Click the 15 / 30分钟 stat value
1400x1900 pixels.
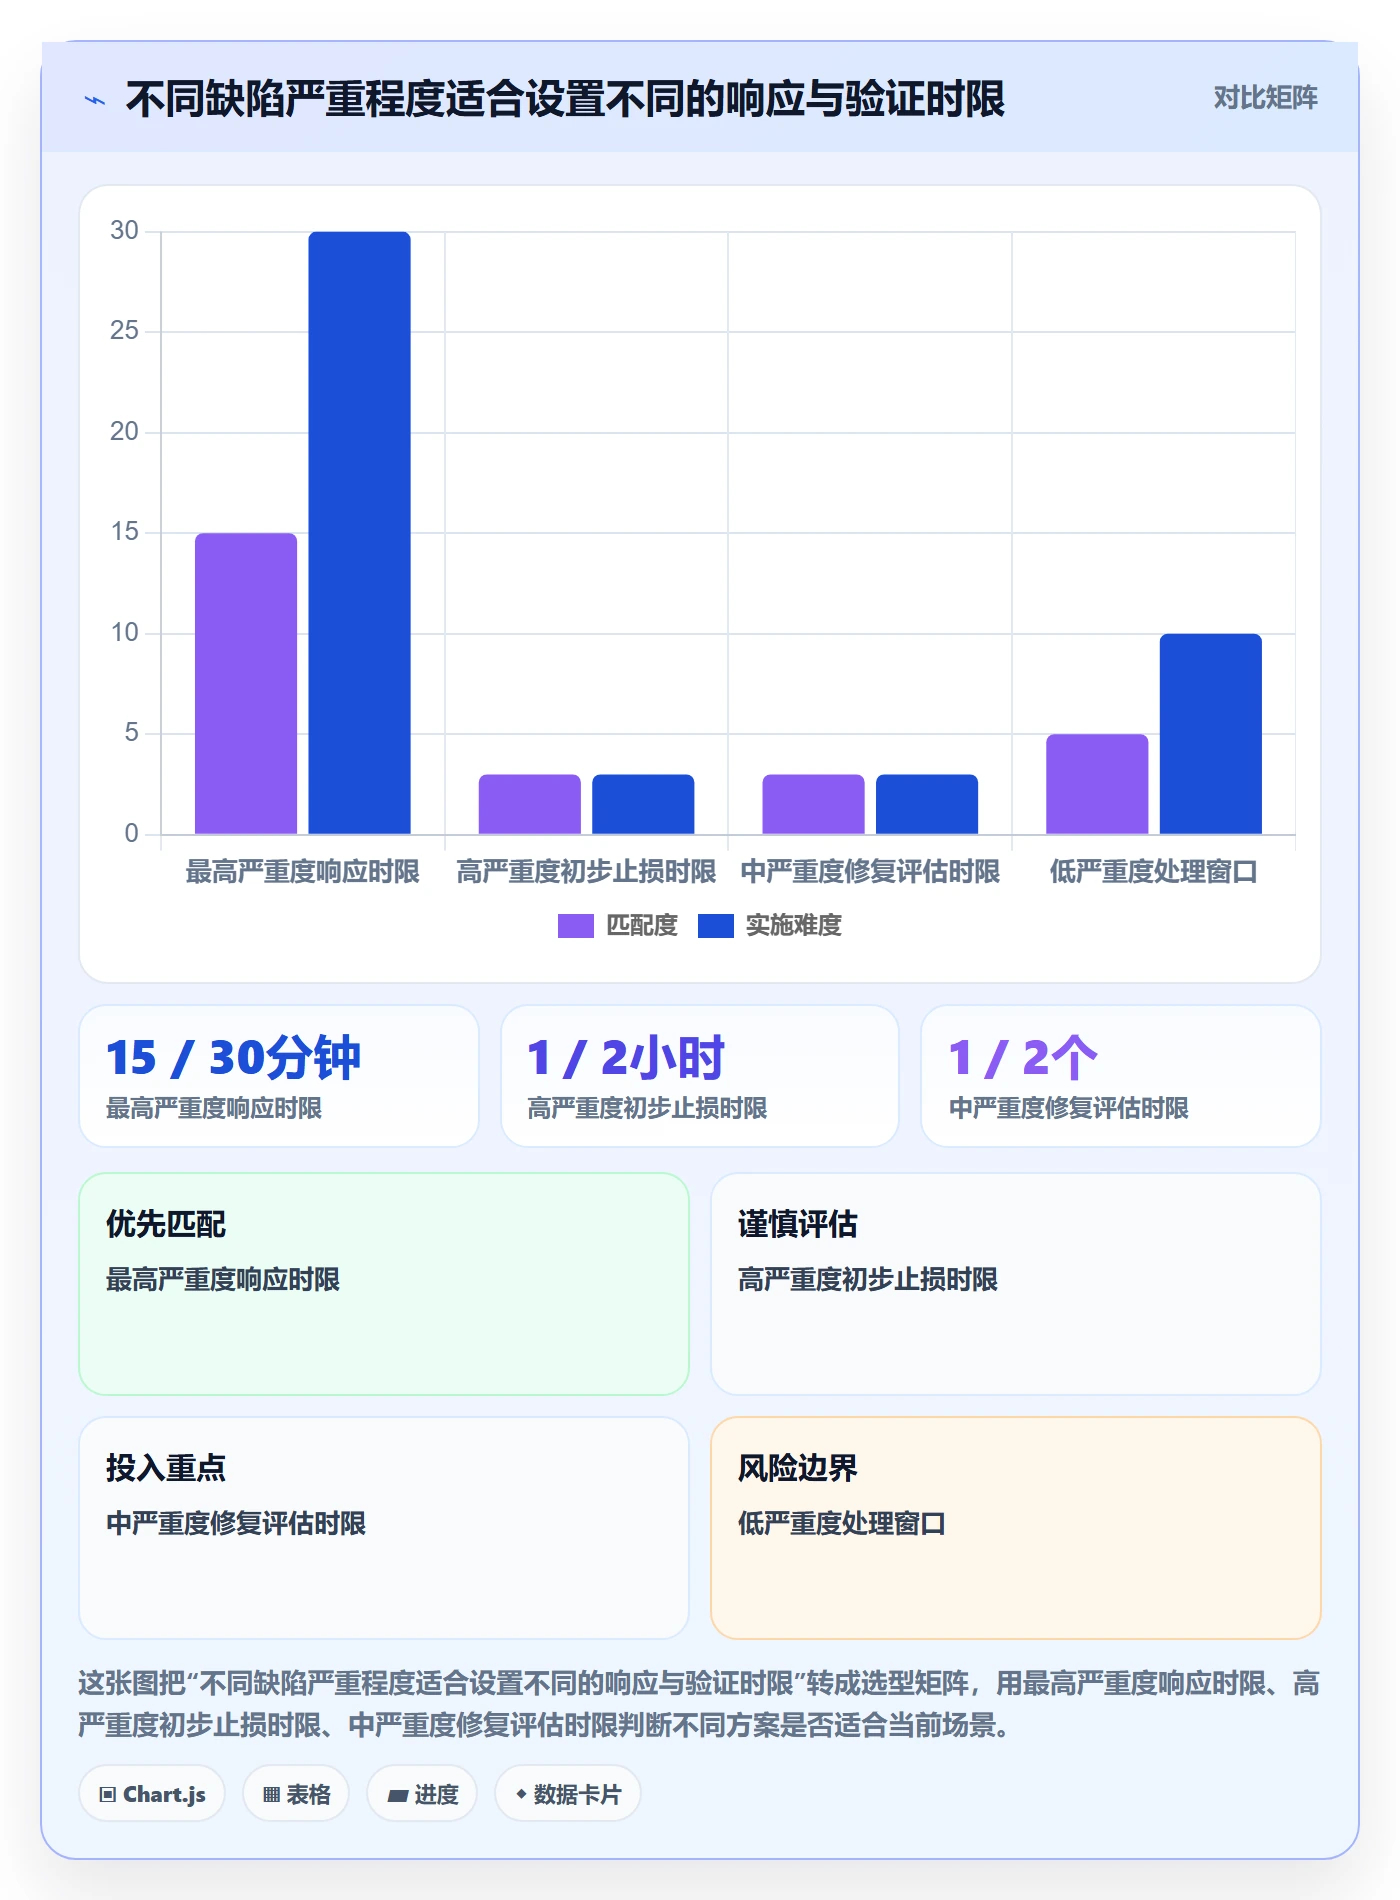(x=233, y=1057)
